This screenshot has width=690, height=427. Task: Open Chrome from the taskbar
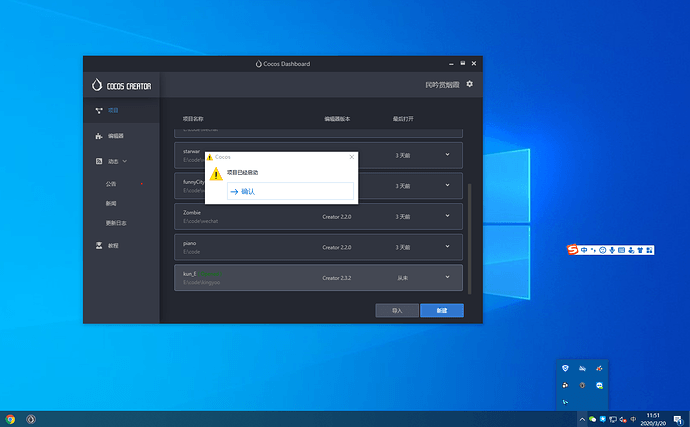coord(10,419)
